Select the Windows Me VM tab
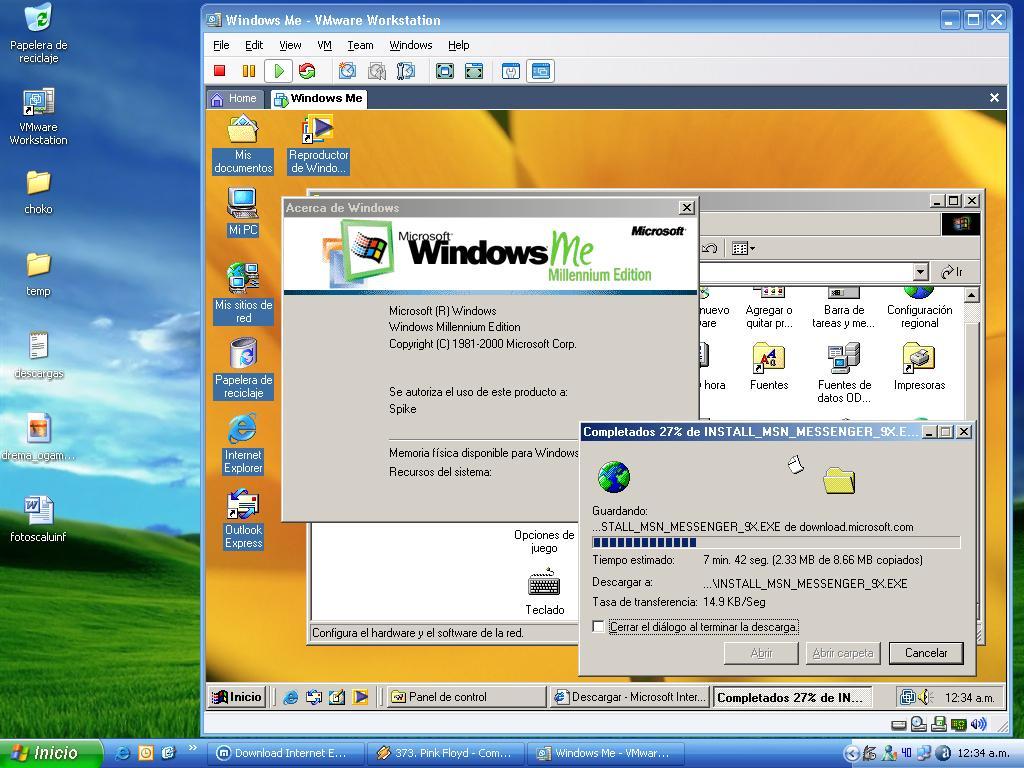 coord(319,99)
